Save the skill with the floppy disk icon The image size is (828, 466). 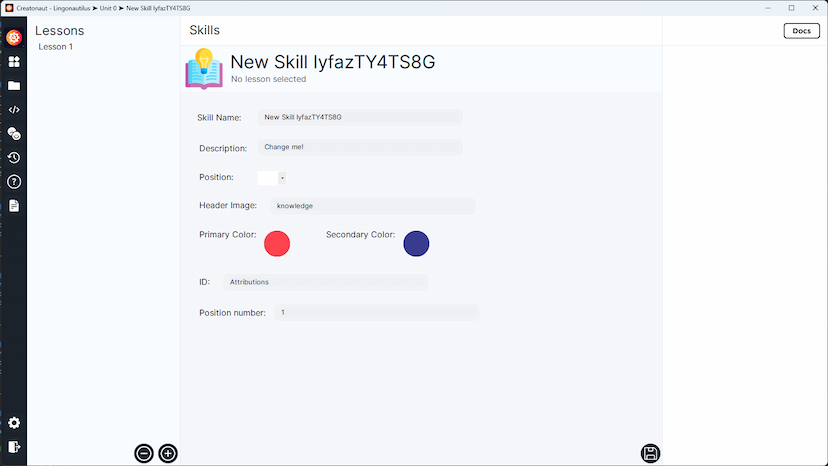click(x=650, y=453)
